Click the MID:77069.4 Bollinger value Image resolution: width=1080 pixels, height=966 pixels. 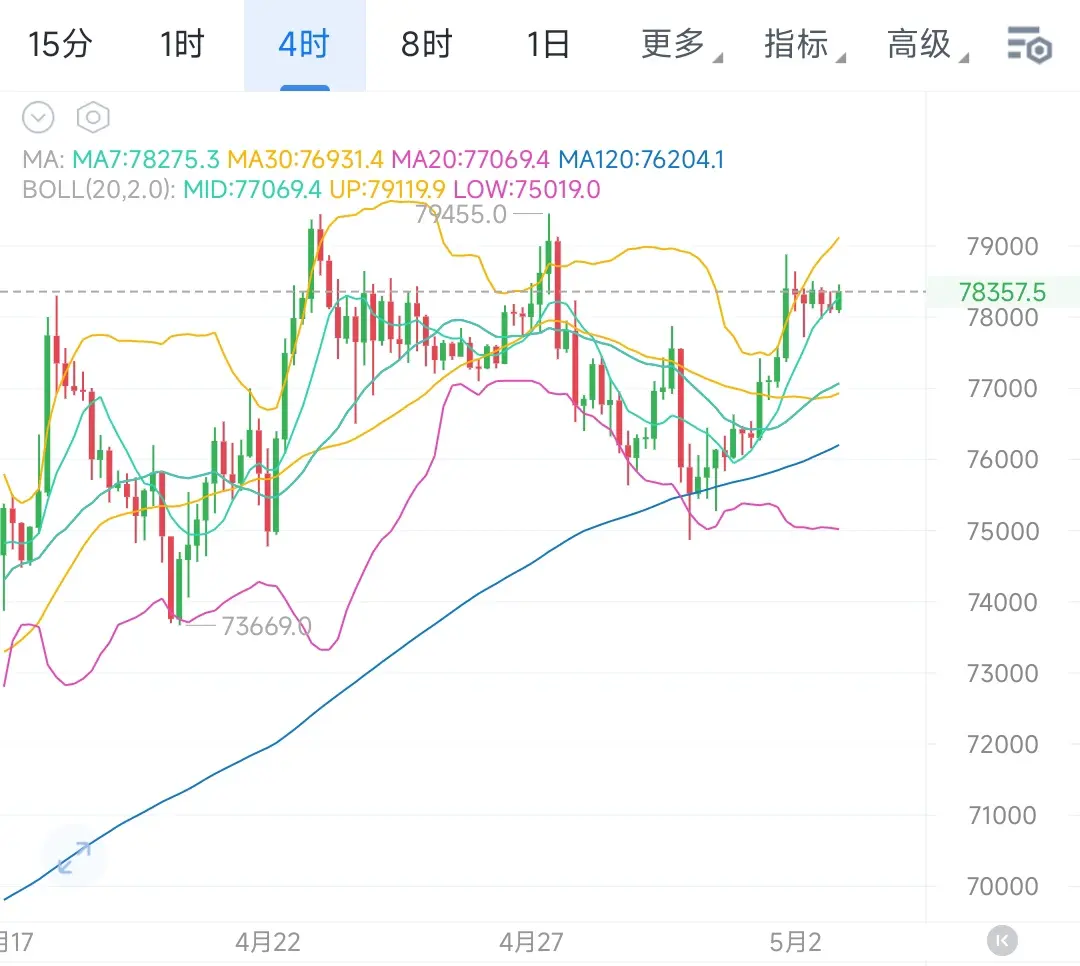pos(252,189)
